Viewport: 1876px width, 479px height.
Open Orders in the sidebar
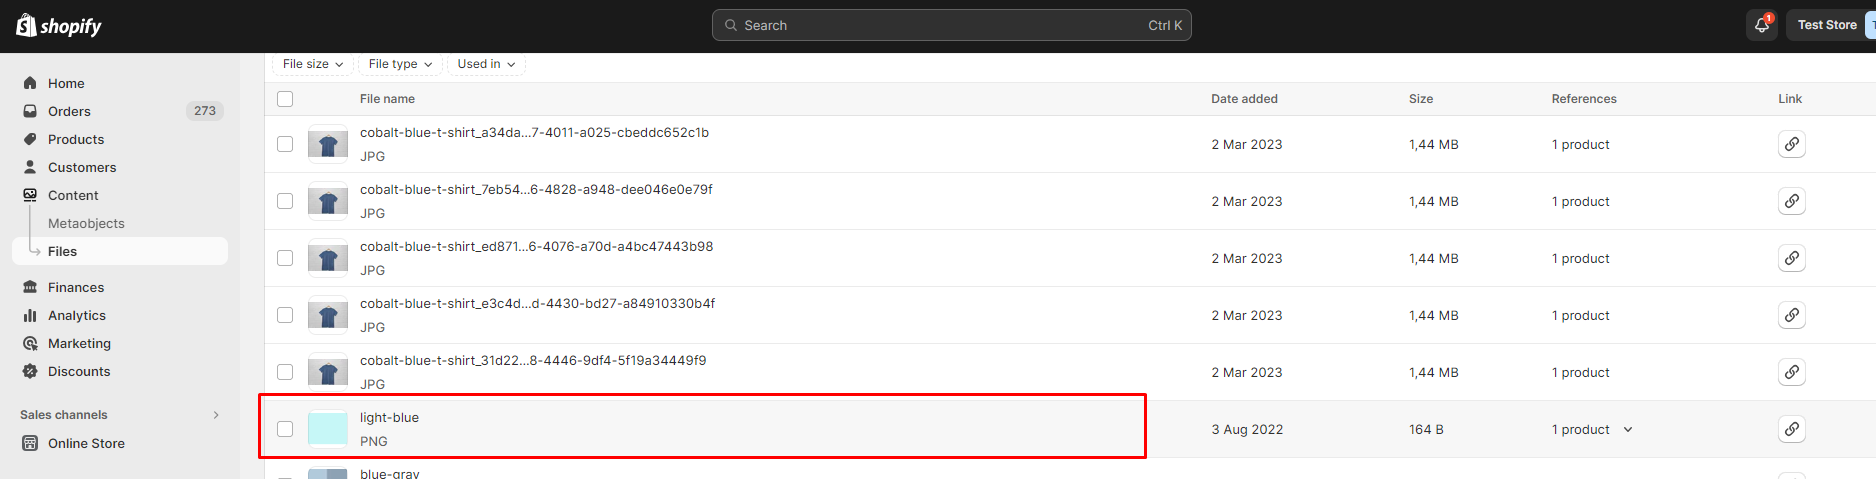(69, 111)
